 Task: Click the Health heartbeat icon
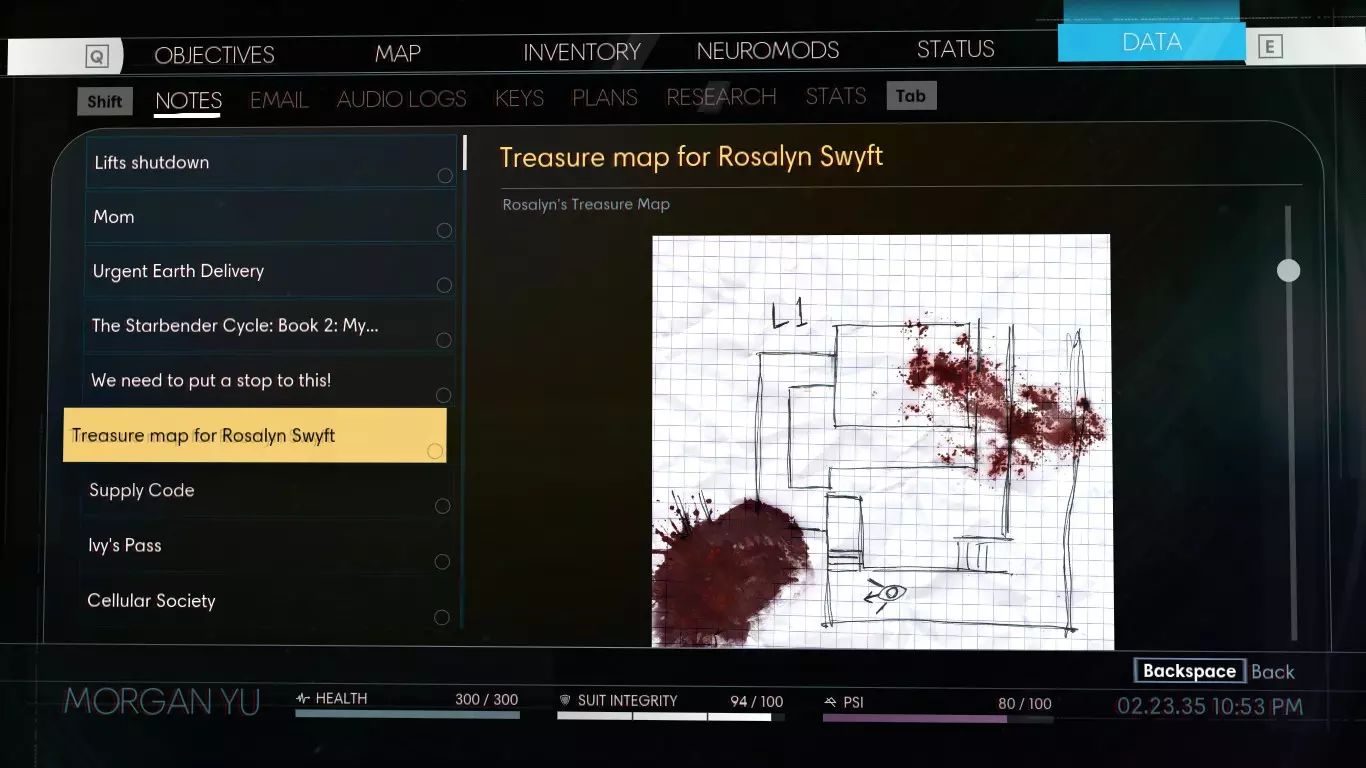pyautogui.click(x=303, y=699)
